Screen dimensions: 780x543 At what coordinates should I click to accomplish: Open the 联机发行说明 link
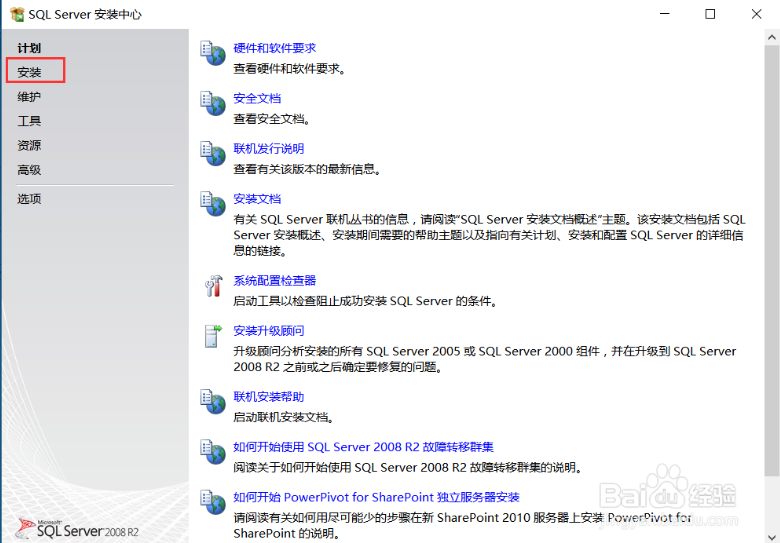tap(269, 149)
